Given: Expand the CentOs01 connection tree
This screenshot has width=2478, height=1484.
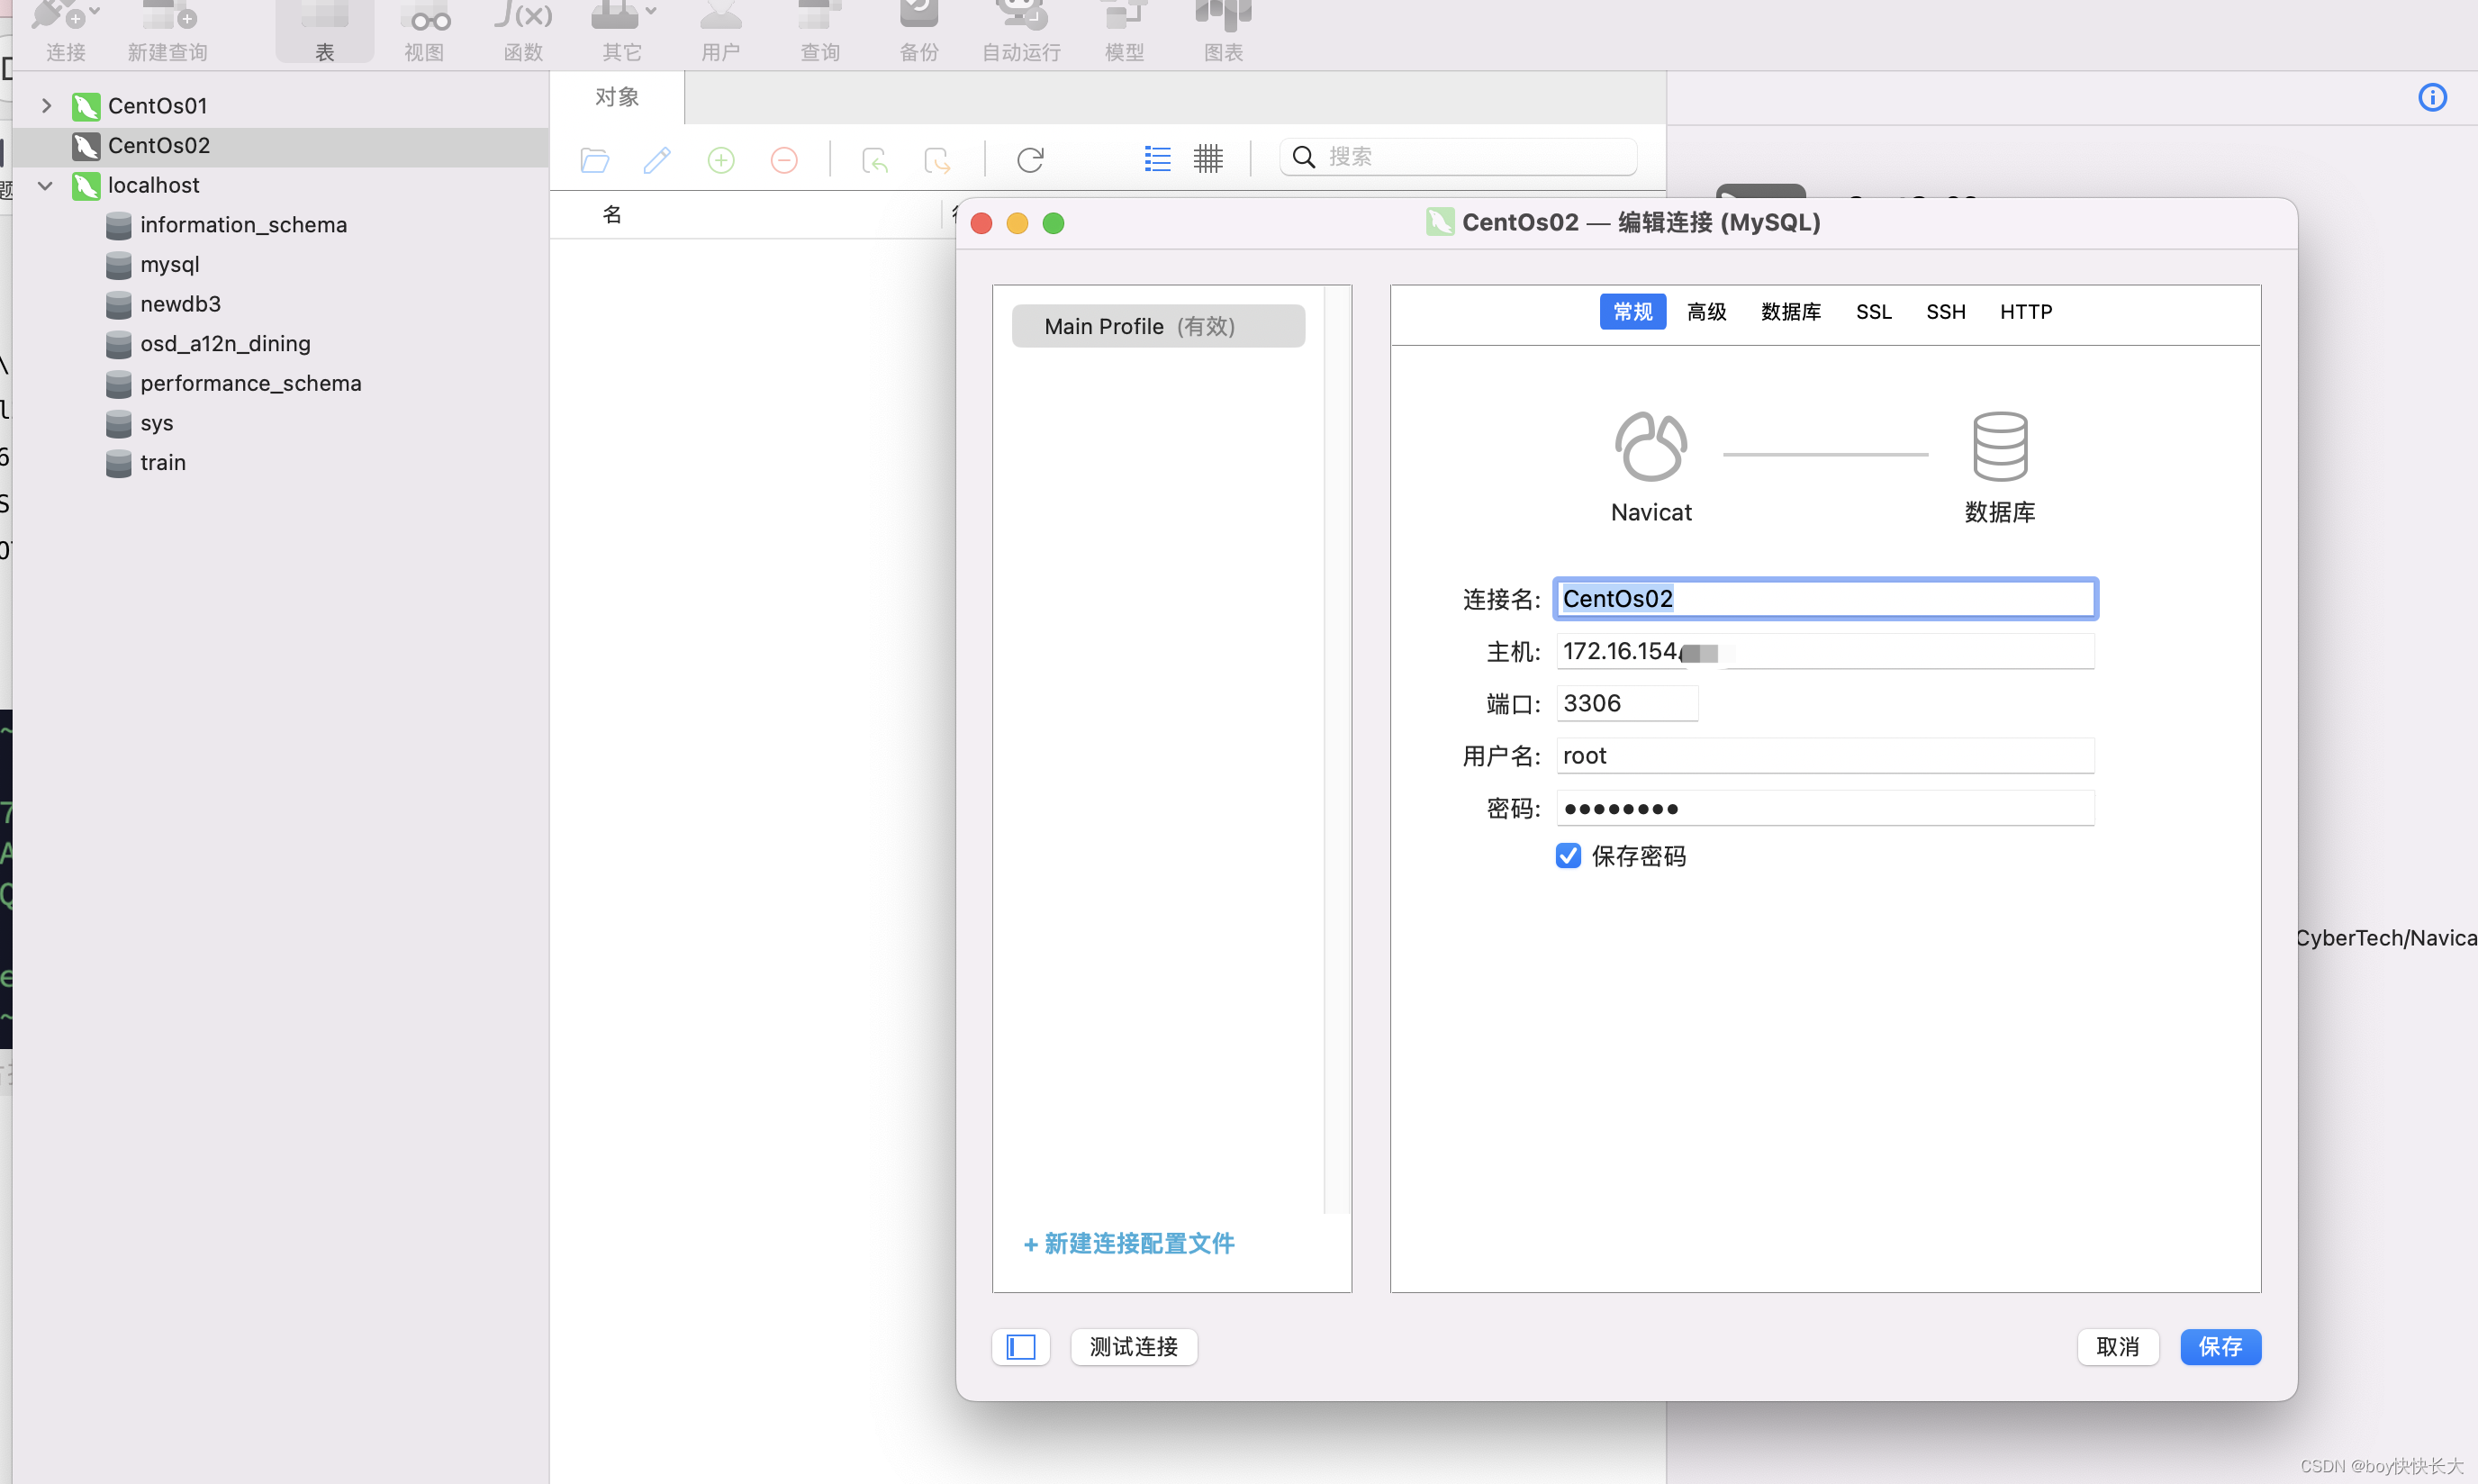Looking at the screenshot, I should 46,105.
